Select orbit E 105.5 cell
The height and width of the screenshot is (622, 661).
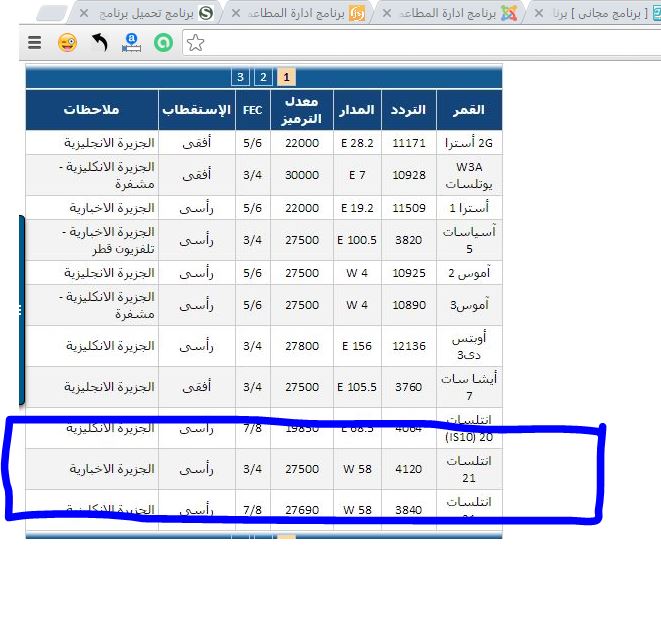pyautogui.click(x=357, y=387)
